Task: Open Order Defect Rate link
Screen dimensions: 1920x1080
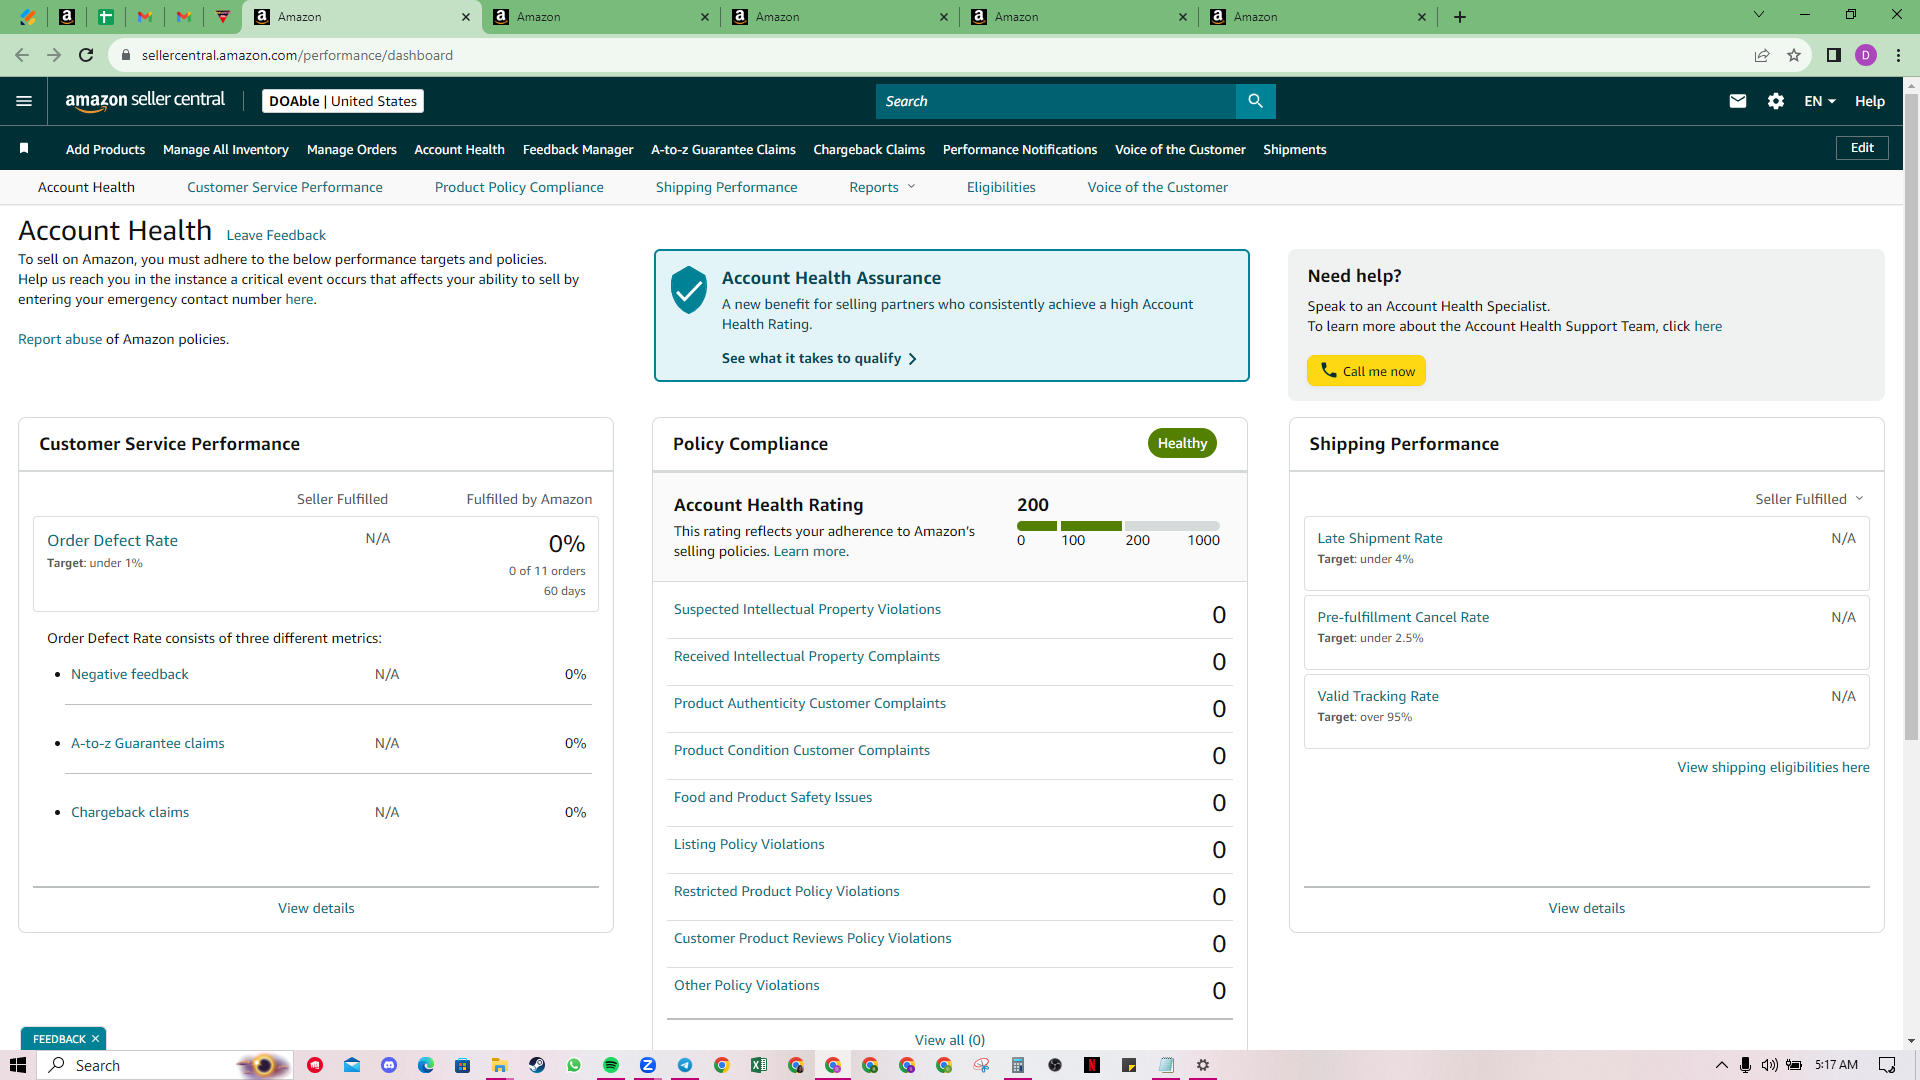Action: tap(112, 540)
